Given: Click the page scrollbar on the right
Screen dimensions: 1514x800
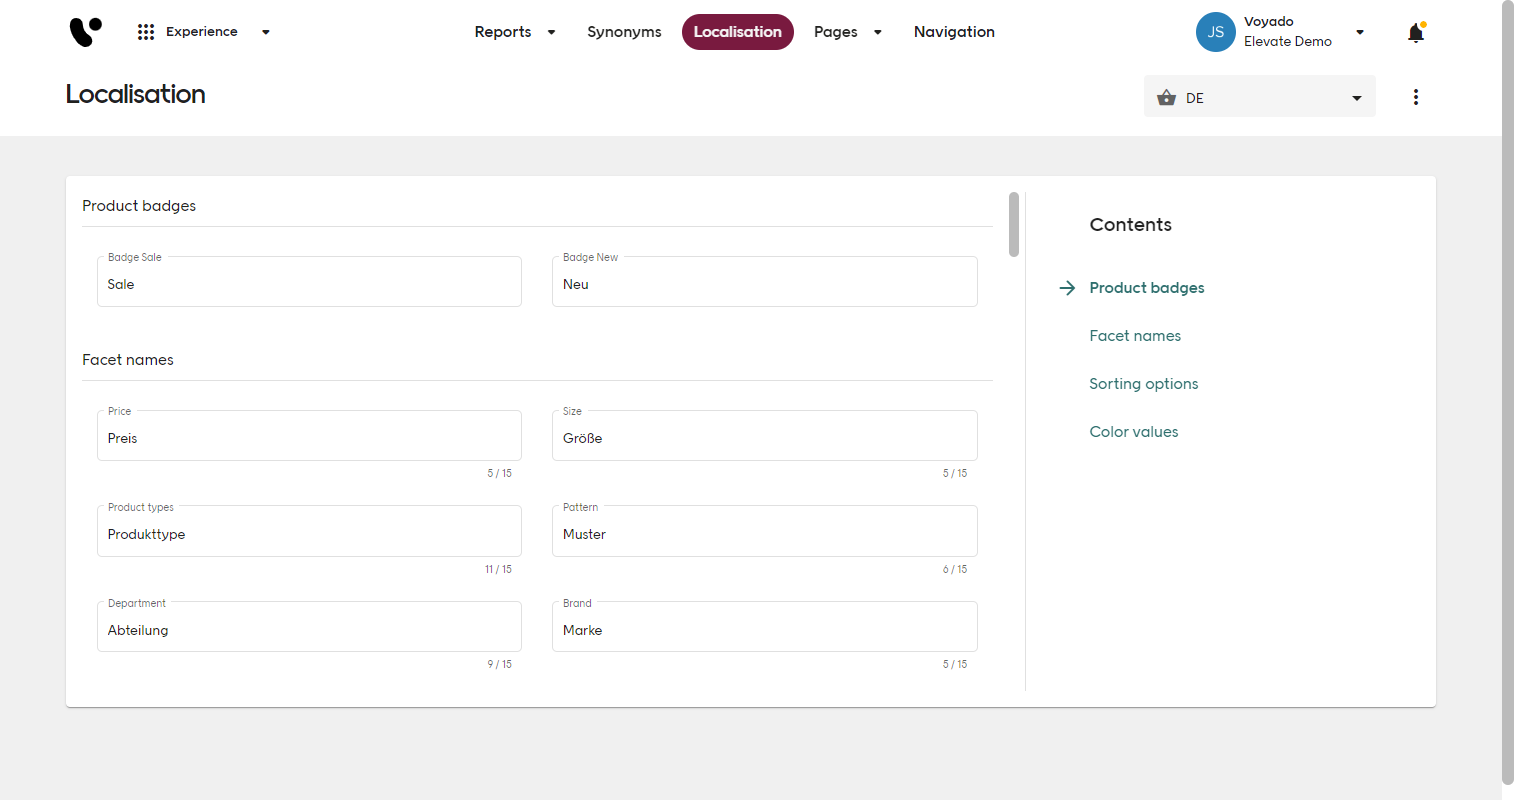Looking at the screenshot, I should coord(1508,392).
